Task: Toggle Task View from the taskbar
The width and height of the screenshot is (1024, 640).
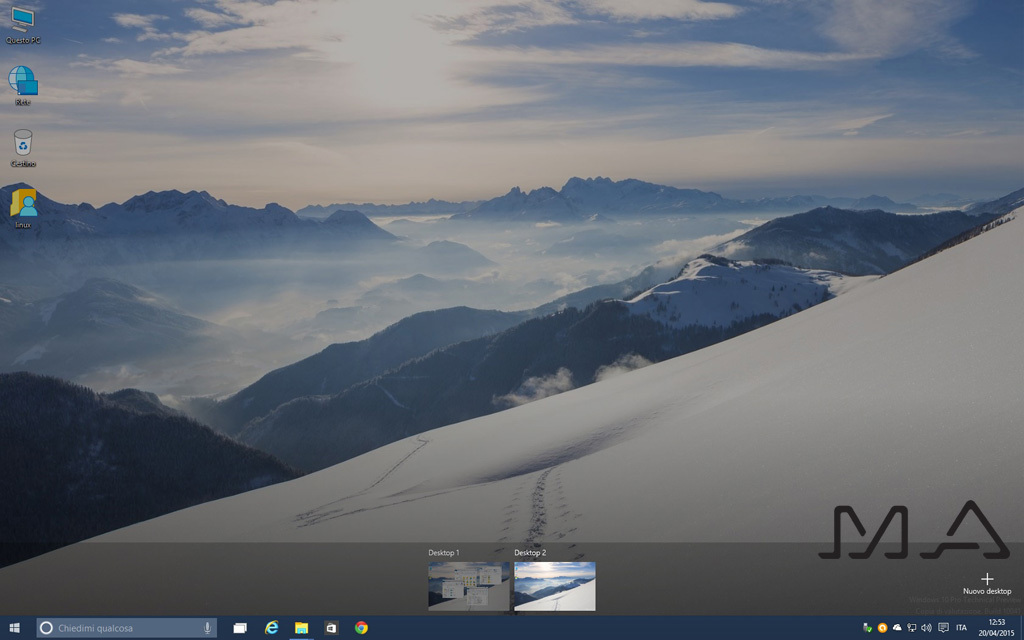Action: [x=240, y=628]
